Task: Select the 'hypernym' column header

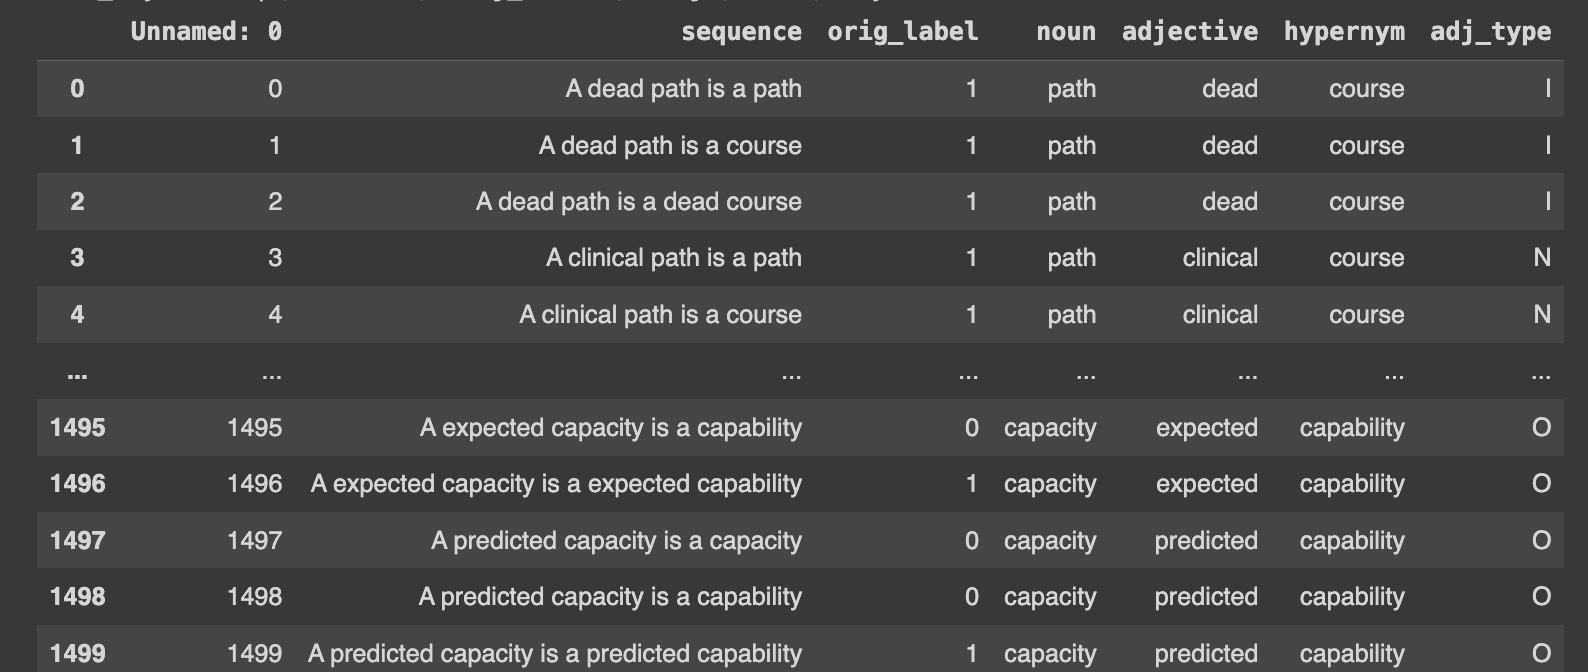Action: (x=1343, y=32)
